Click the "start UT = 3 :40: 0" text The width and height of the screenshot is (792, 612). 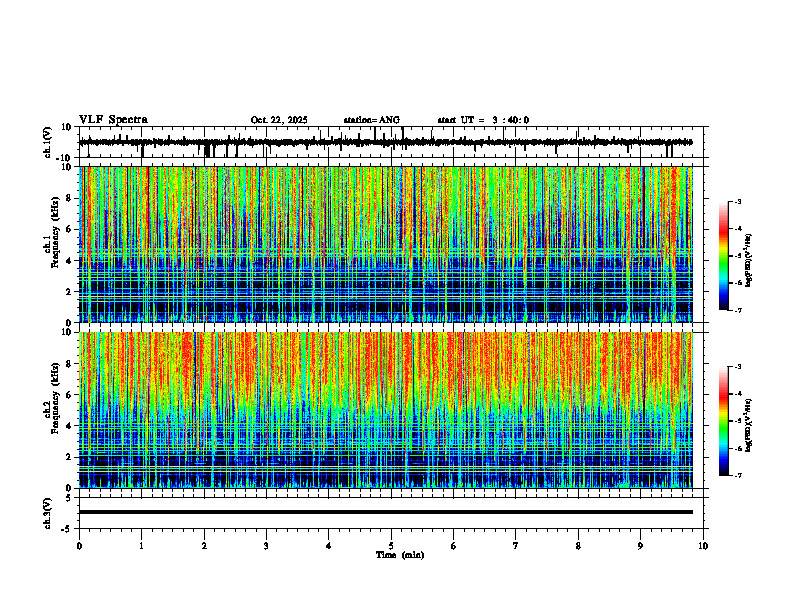pyautogui.click(x=483, y=120)
